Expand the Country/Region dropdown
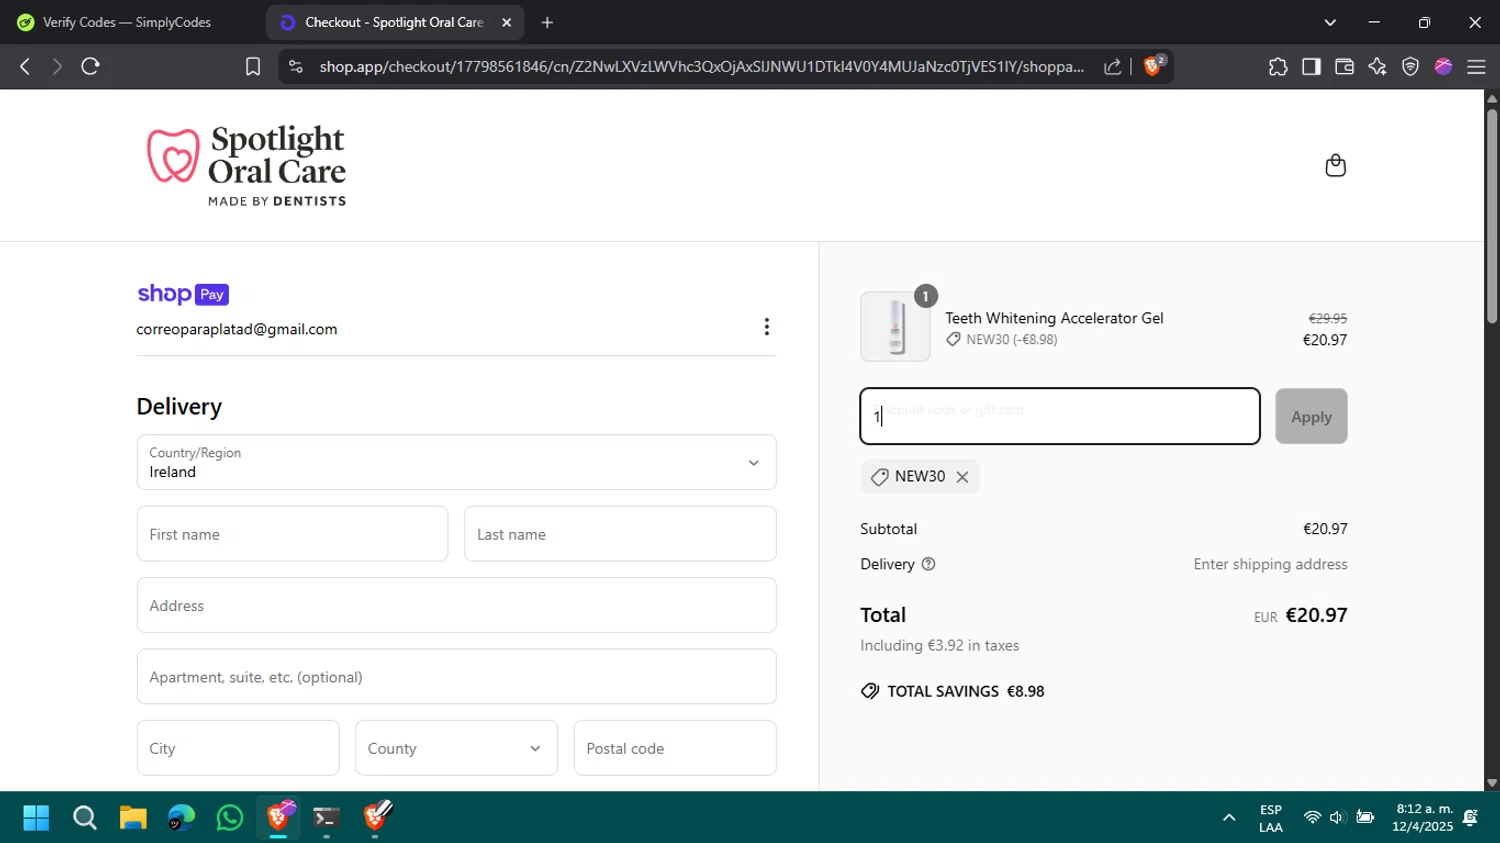The image size is (1500, 843). point(456,462)
